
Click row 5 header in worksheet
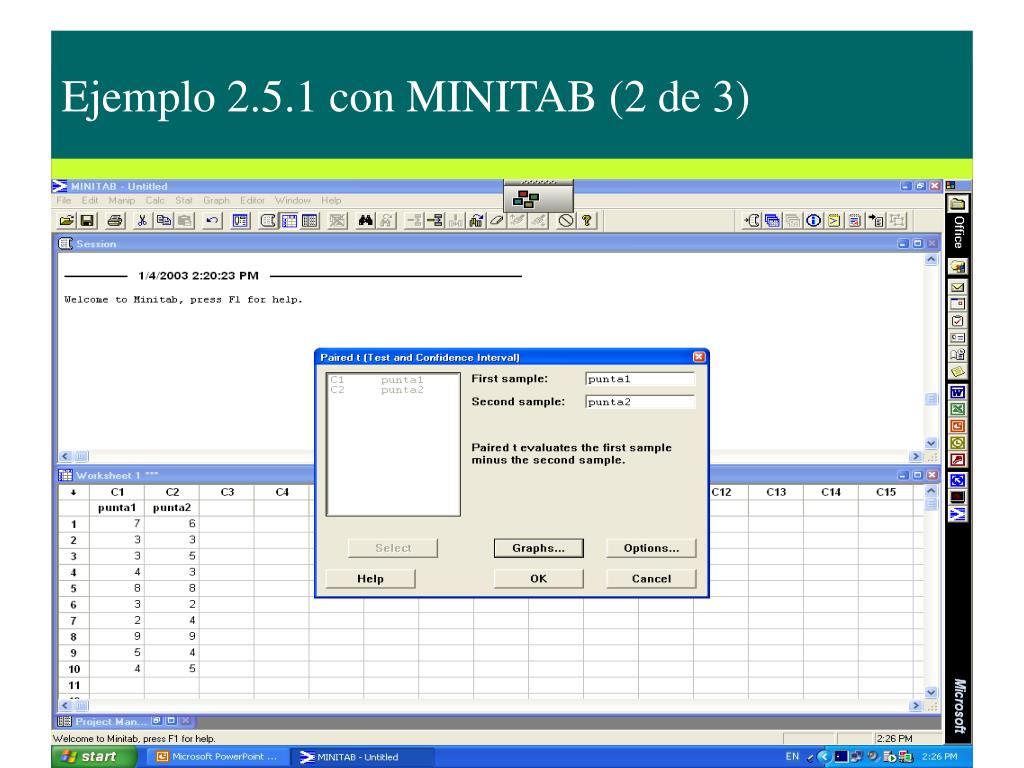click(x=74, y=588)
